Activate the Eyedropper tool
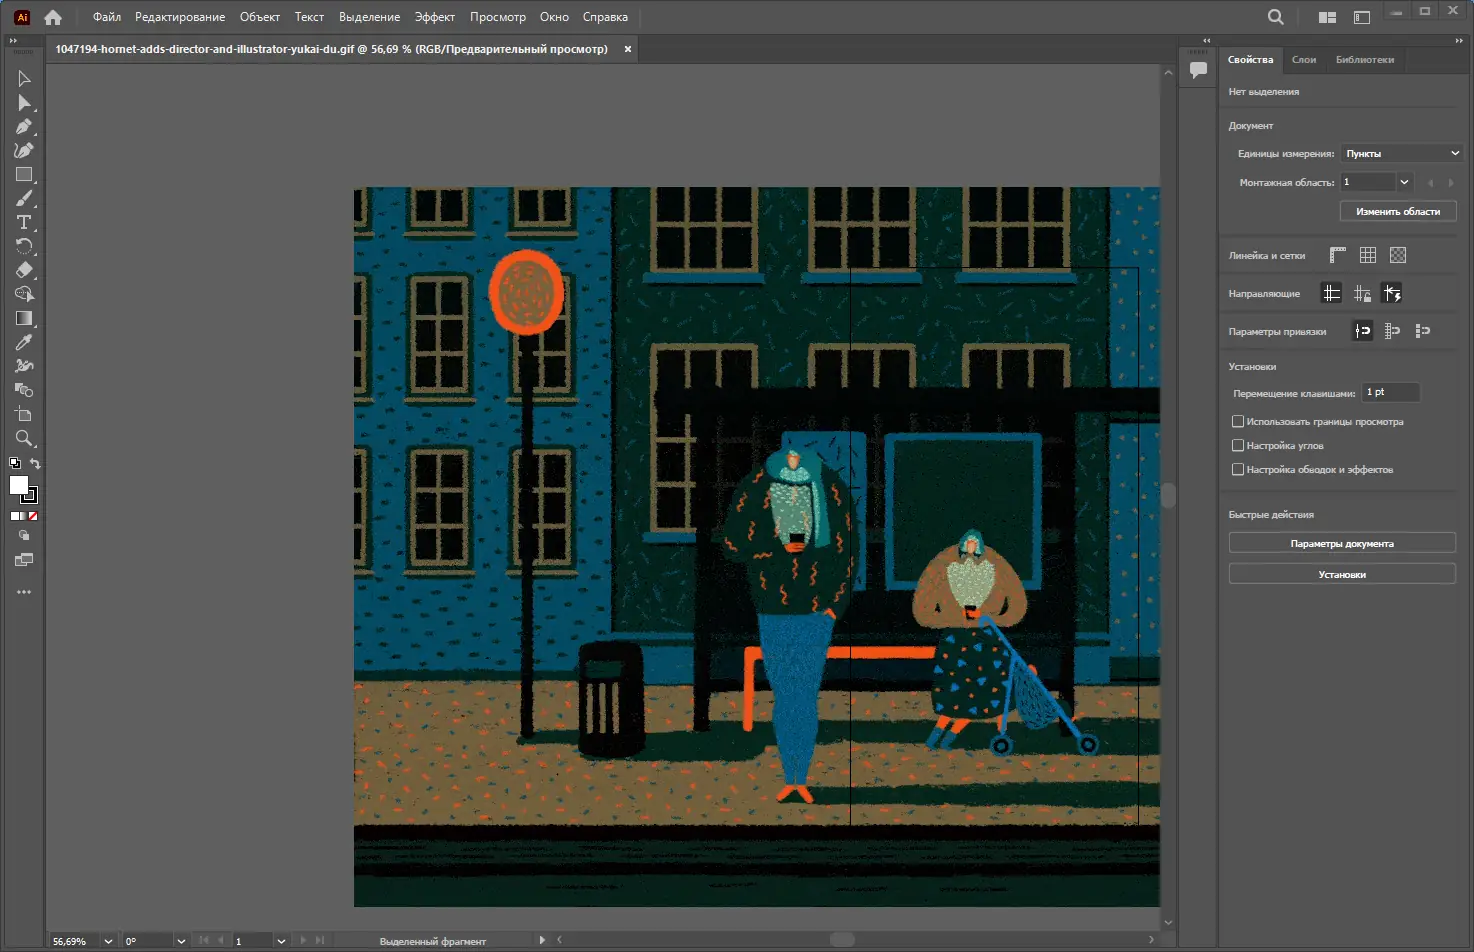Viewport: 1474px width, 952px height. [x=24, y=342]
